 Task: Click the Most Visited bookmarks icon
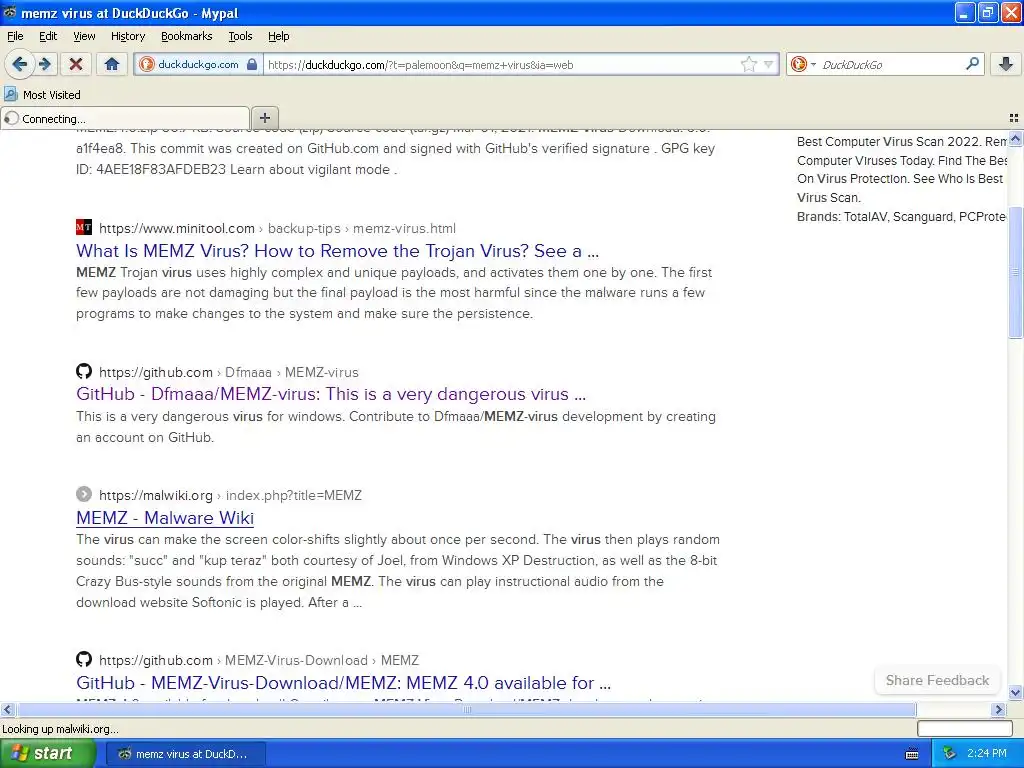(x=10, y=95)
